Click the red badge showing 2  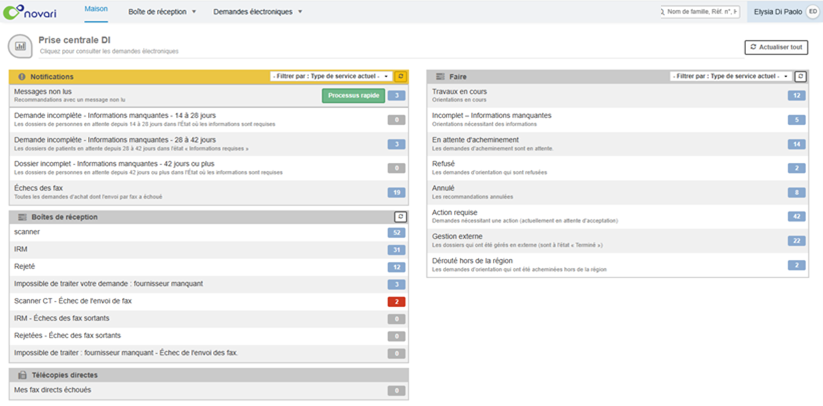pos(397,302)
